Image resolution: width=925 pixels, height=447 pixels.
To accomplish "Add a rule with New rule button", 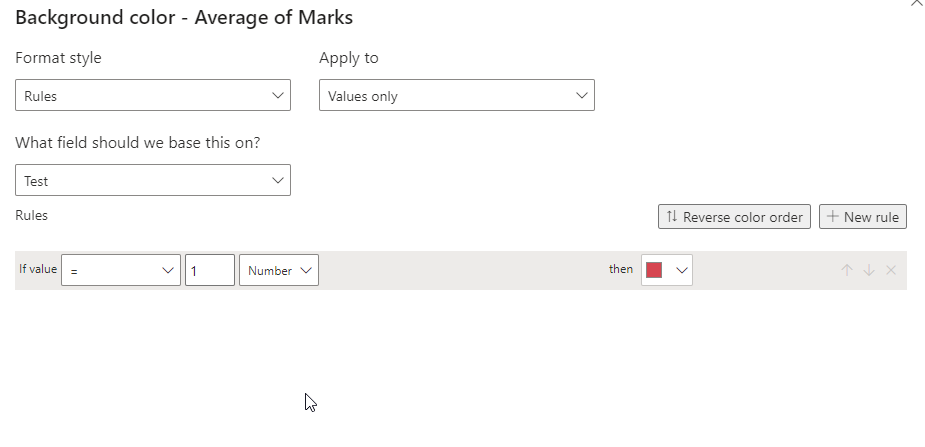I will pyautogui.click(x=862, y=216).
